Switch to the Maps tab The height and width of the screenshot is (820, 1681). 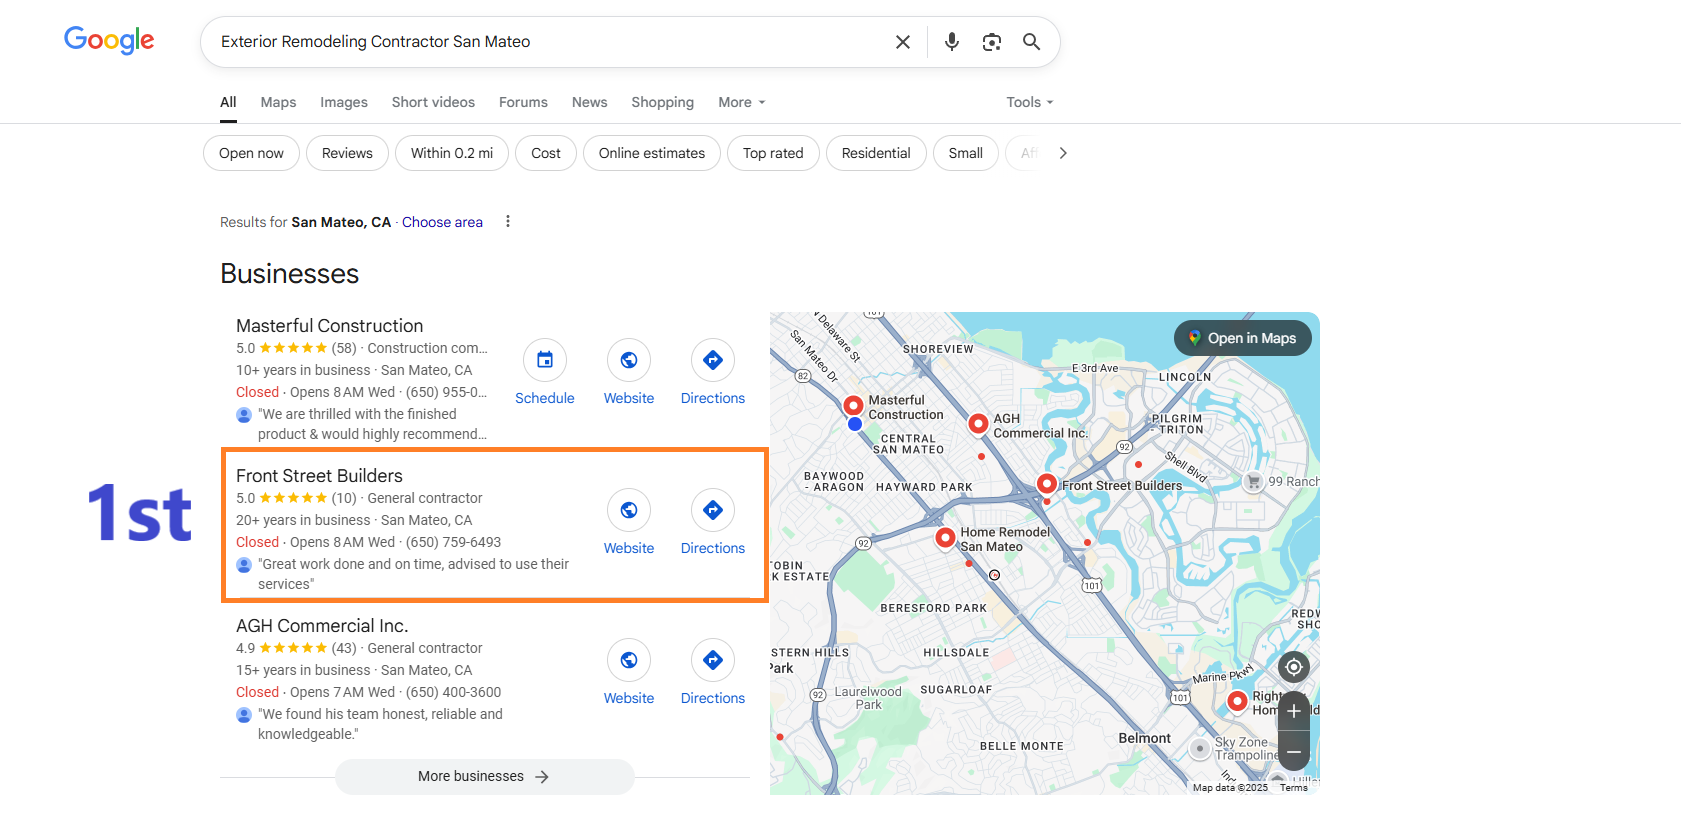pyautogui.click(x=278, y=102)
